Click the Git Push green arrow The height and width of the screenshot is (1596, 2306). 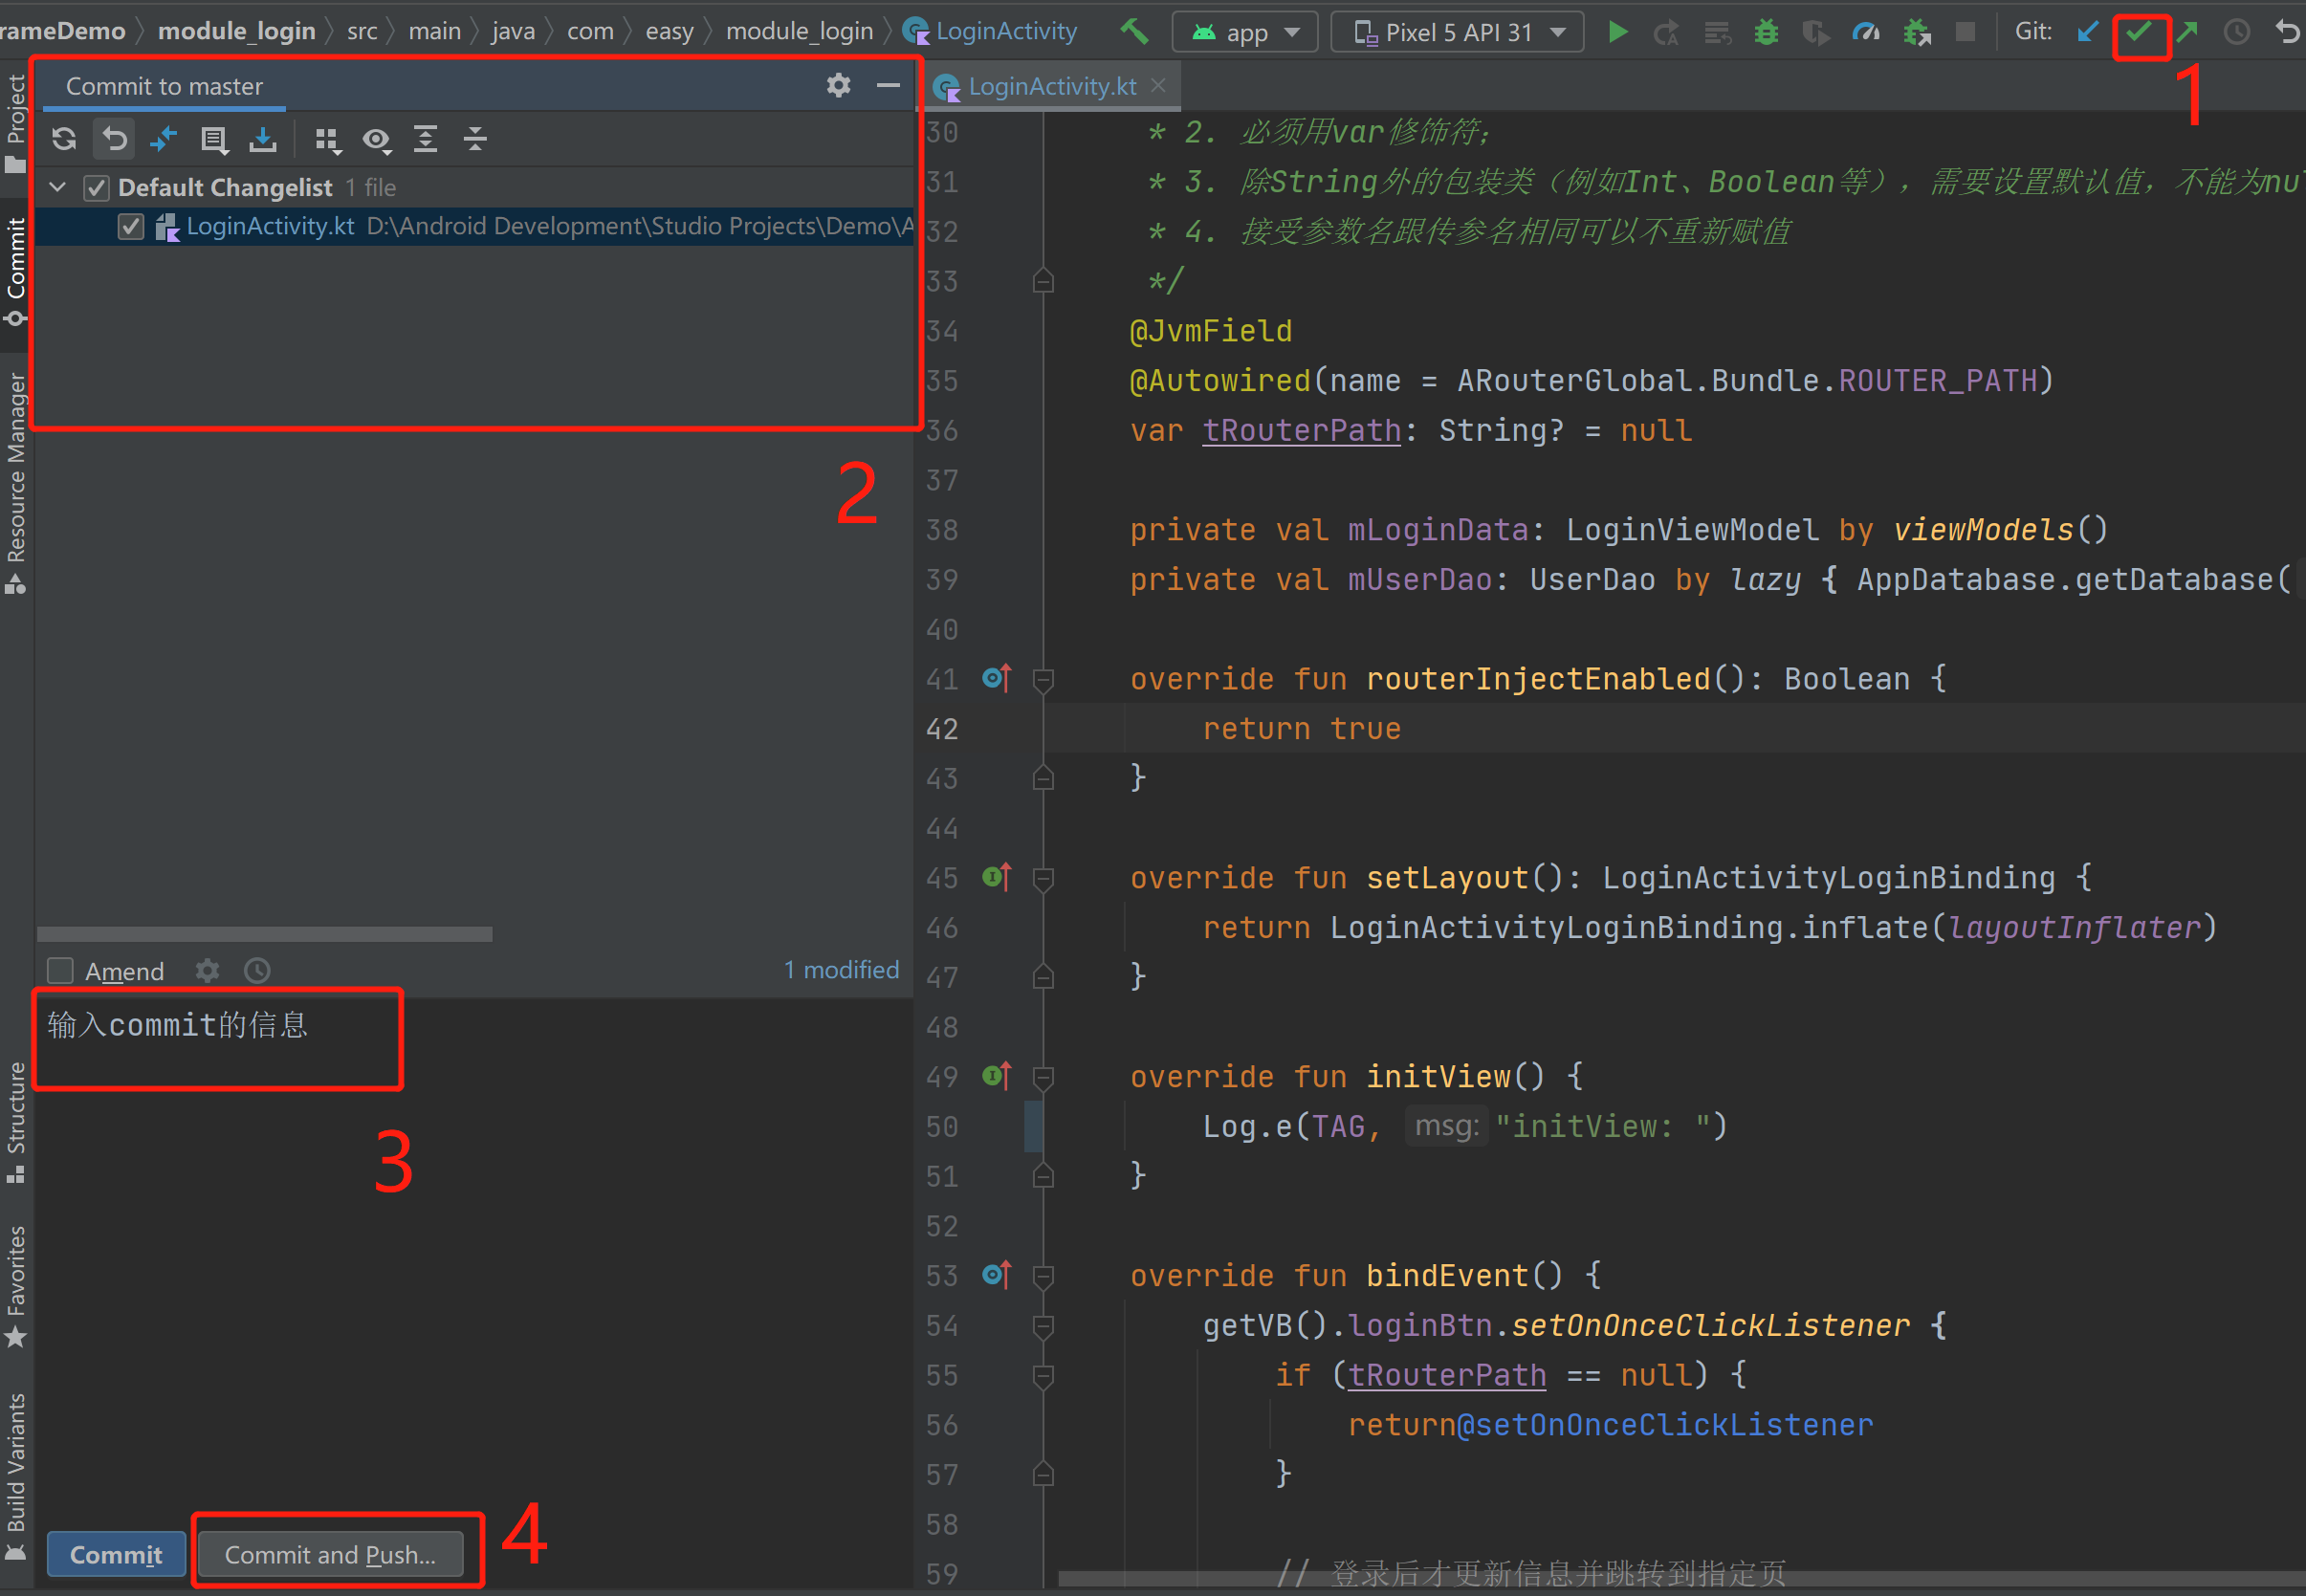(2187, 32)
